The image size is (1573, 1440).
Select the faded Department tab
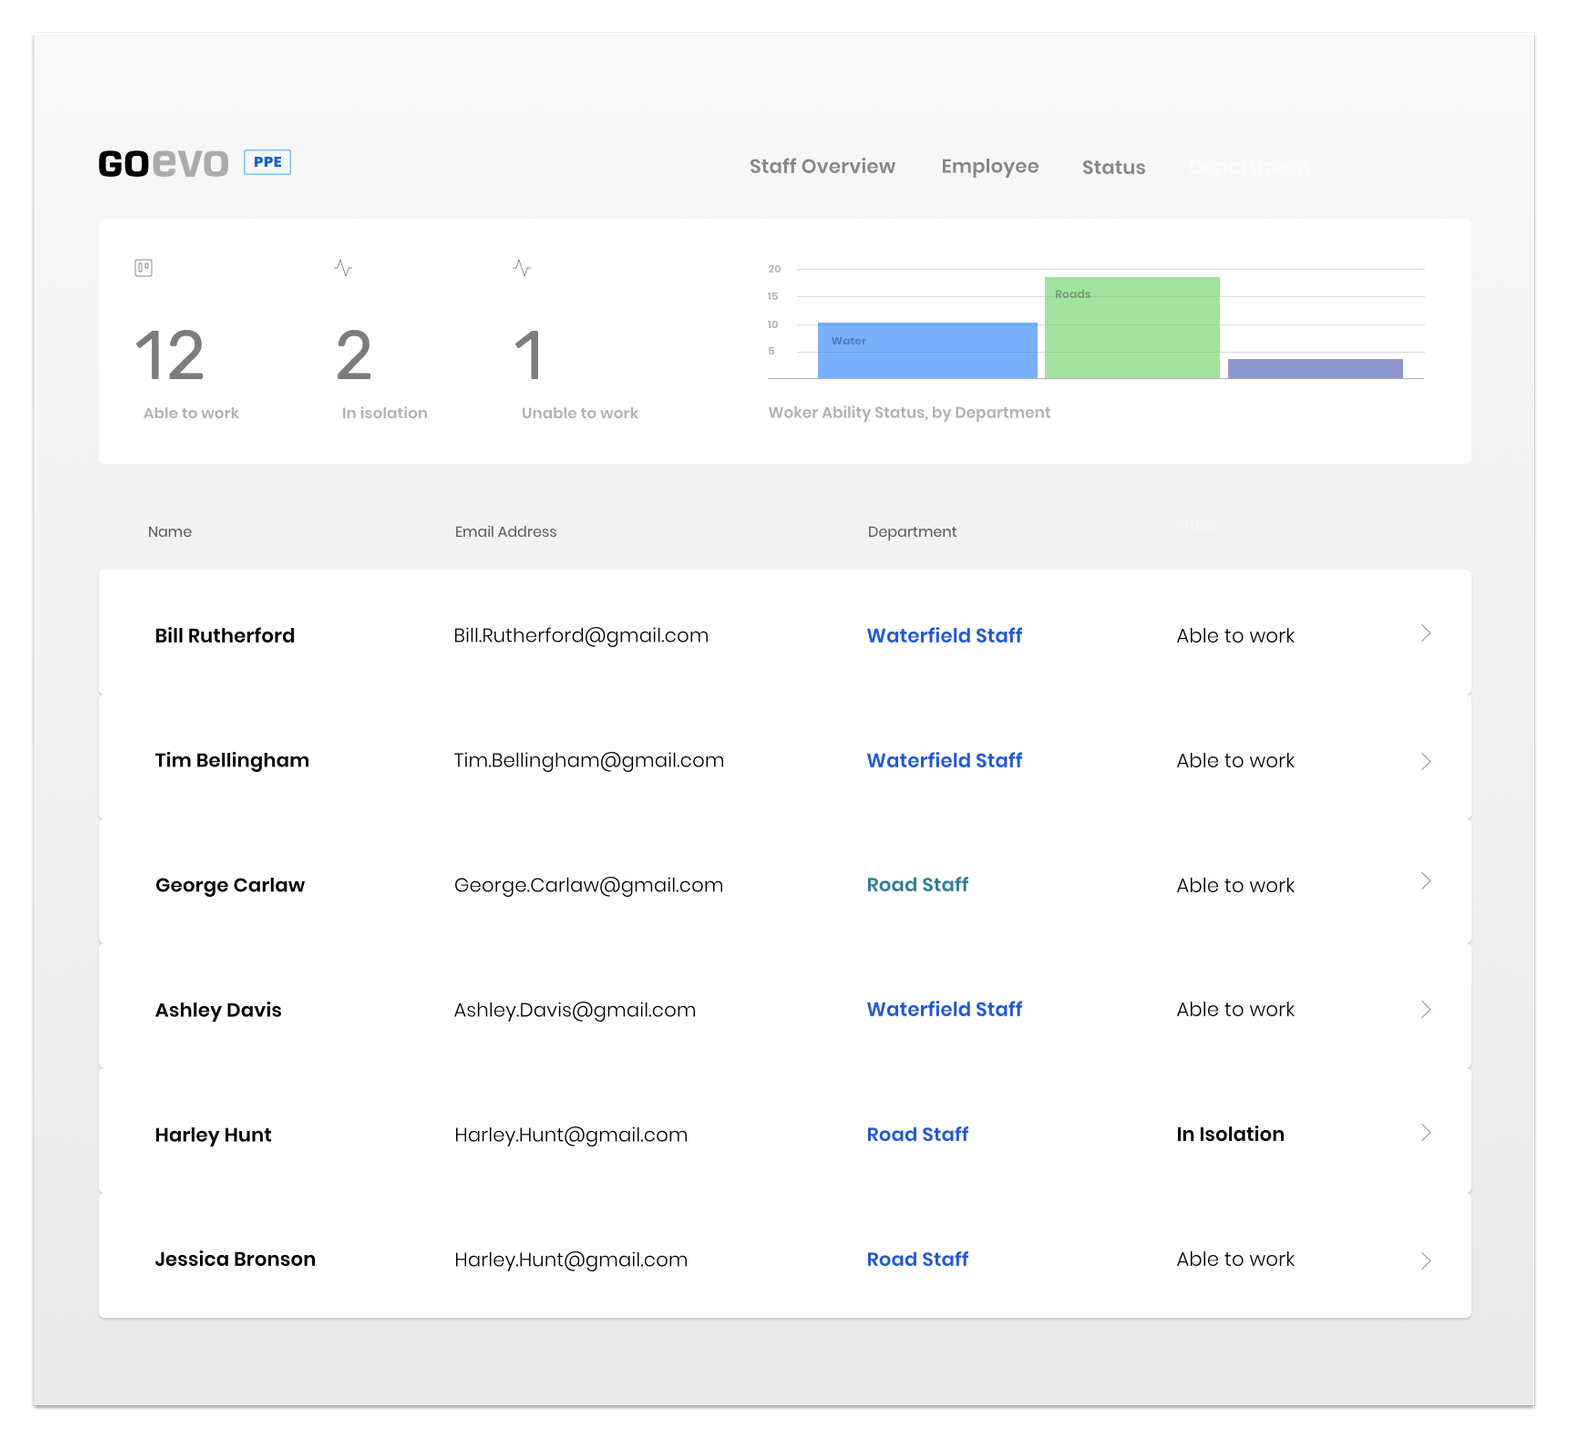1249,167
